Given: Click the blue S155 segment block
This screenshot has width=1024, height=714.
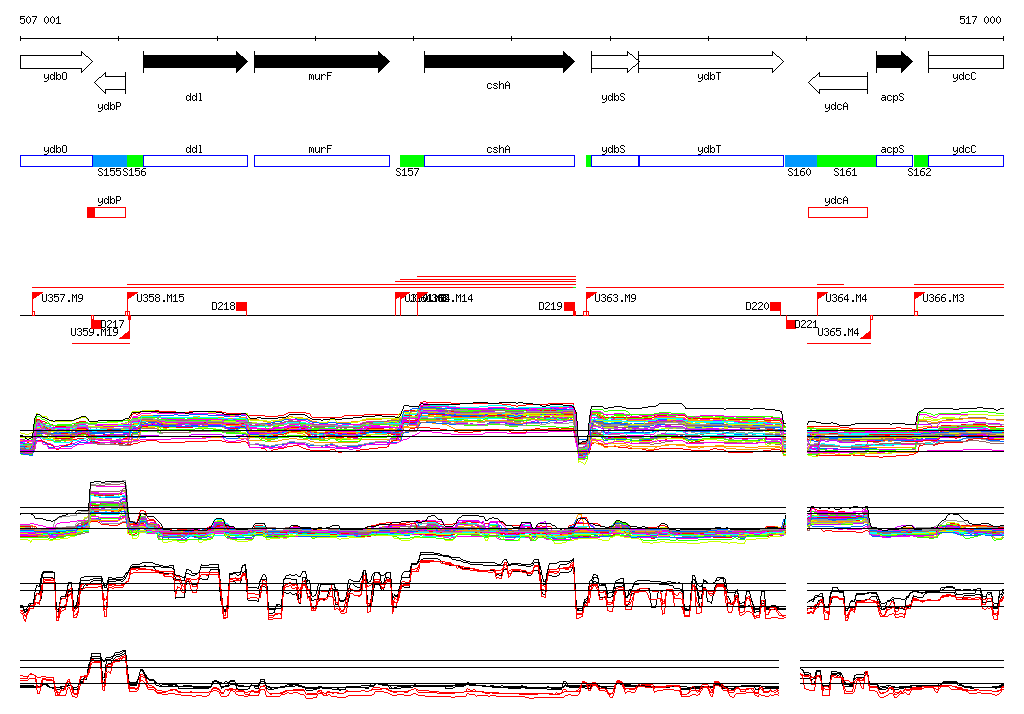Looking at the screenshot, I should click(x=110, y=161).
